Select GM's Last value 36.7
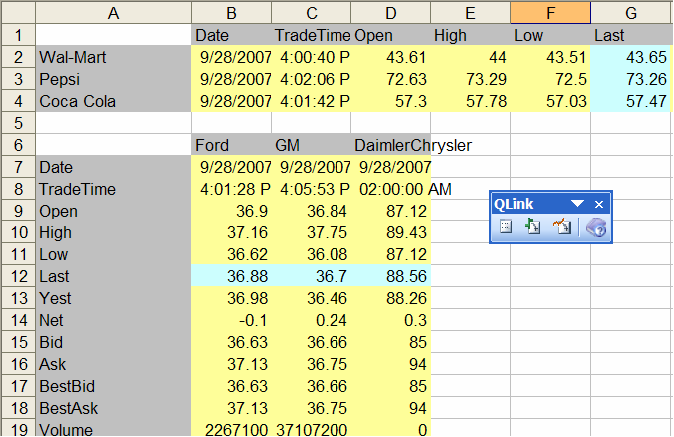The image size is (674, 437). point(311,276)
